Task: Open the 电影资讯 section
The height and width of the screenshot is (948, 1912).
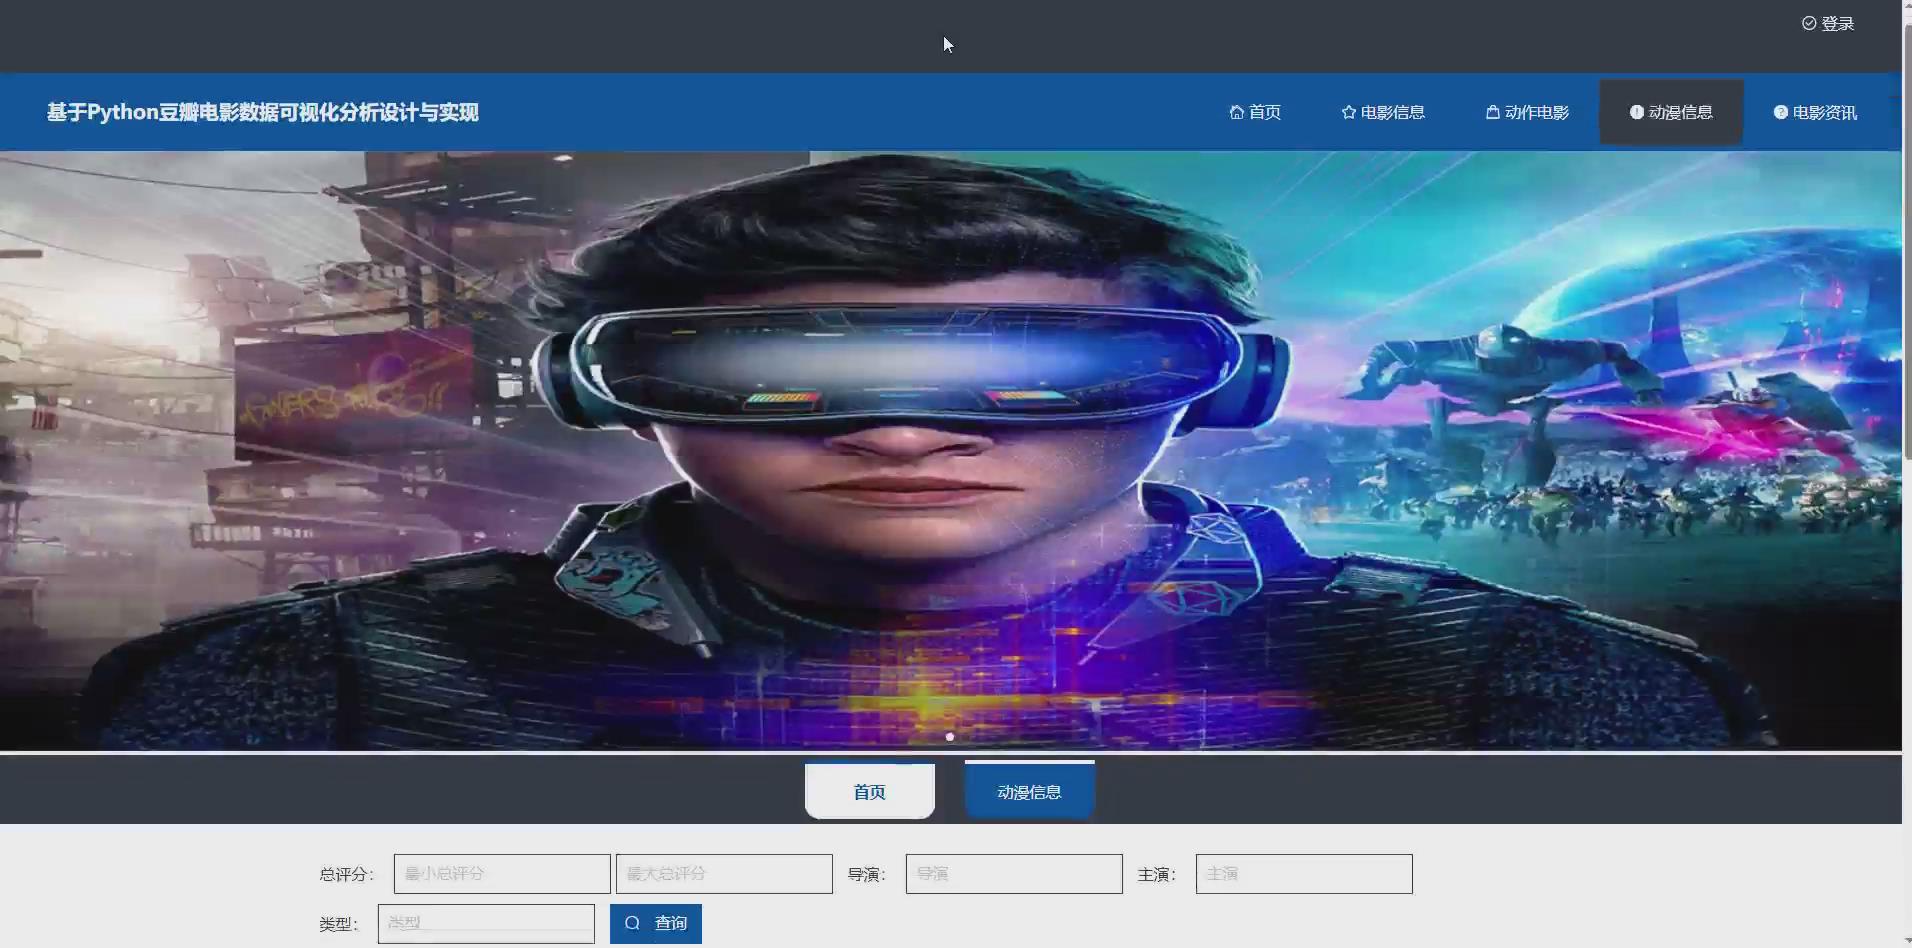Action: point(1824,112)
